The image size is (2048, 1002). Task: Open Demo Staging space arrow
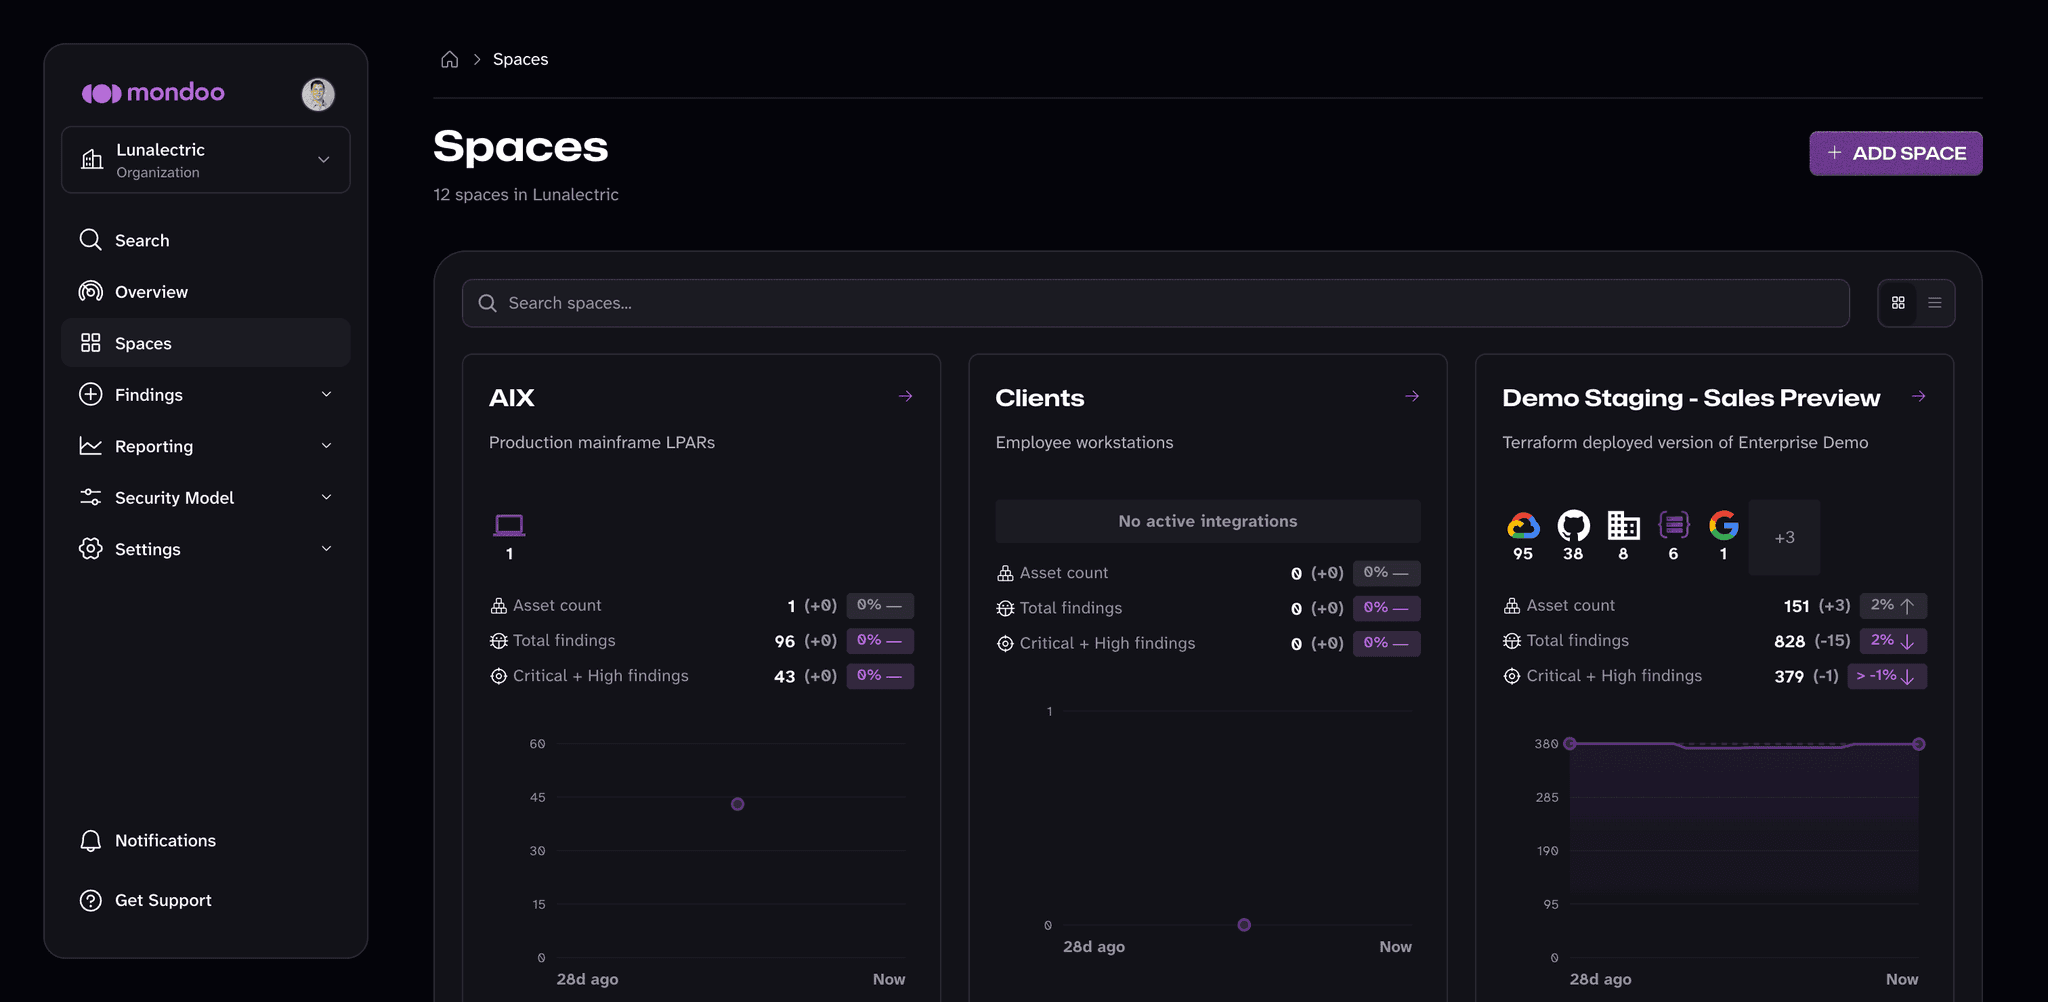coord(1919,397)
